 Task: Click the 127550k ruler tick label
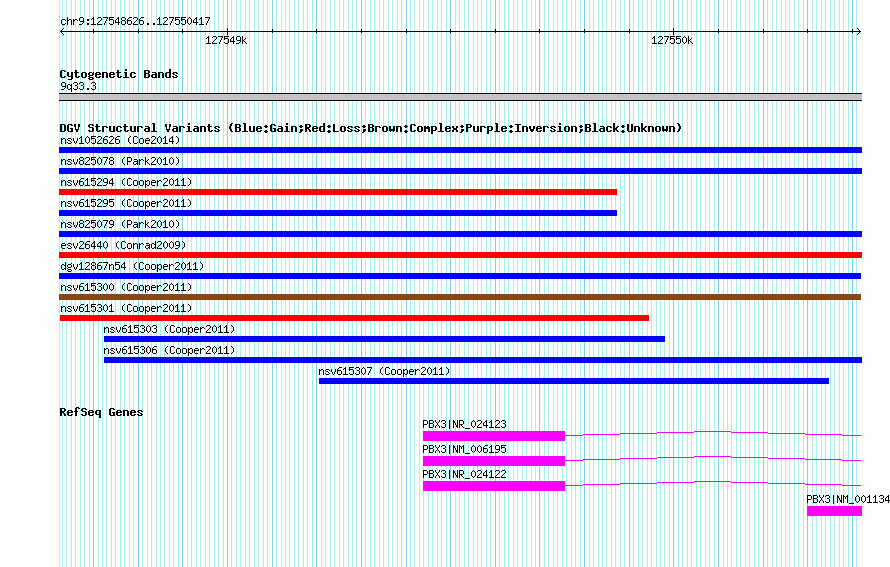pos(672,40)
